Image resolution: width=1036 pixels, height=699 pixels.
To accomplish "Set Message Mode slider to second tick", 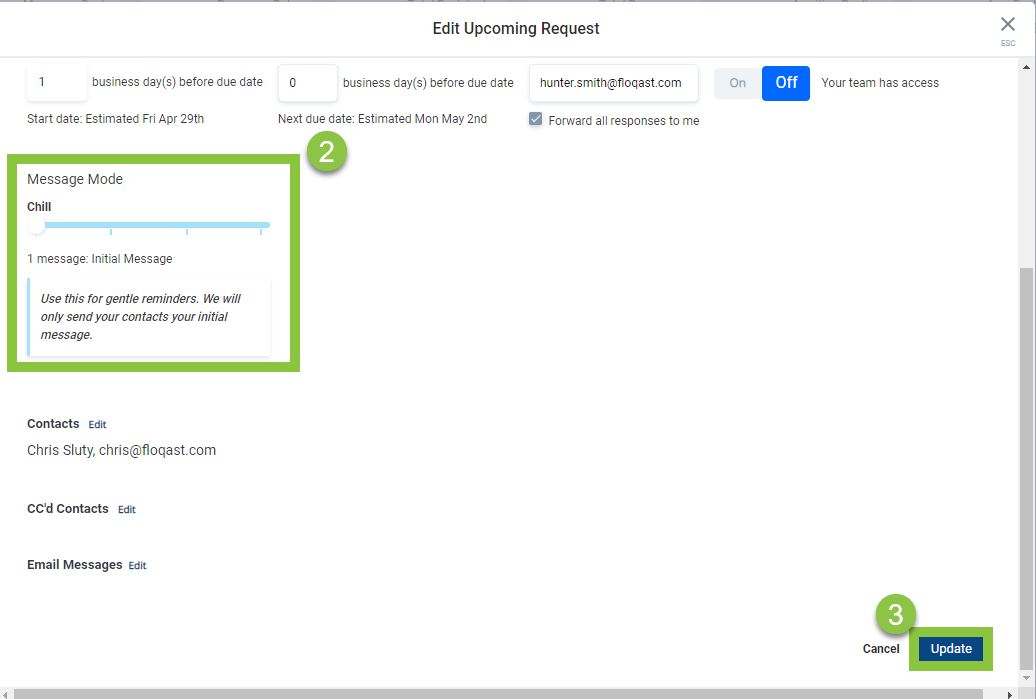I will point(111,226).
